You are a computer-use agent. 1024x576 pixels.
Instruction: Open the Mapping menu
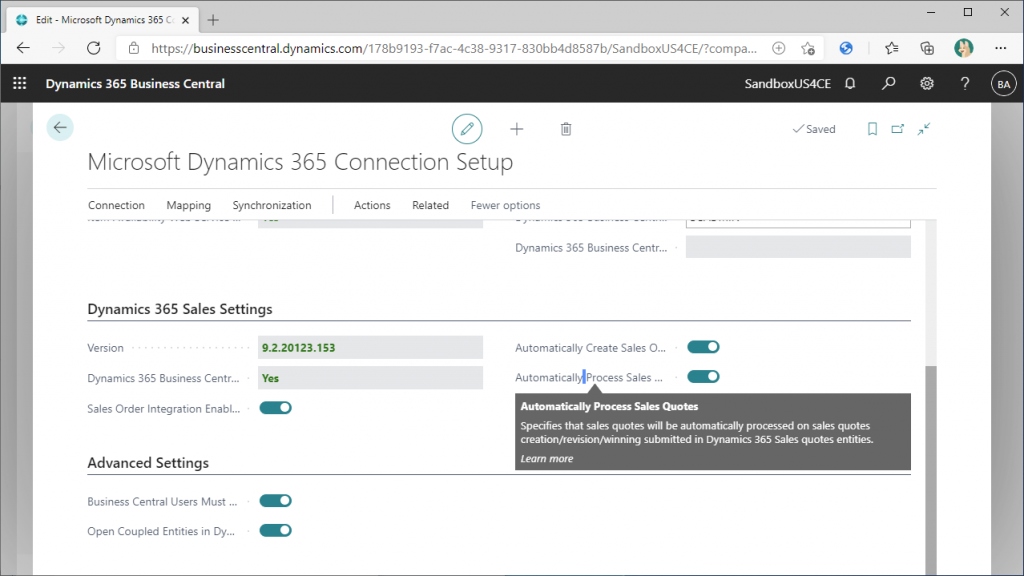189,205
